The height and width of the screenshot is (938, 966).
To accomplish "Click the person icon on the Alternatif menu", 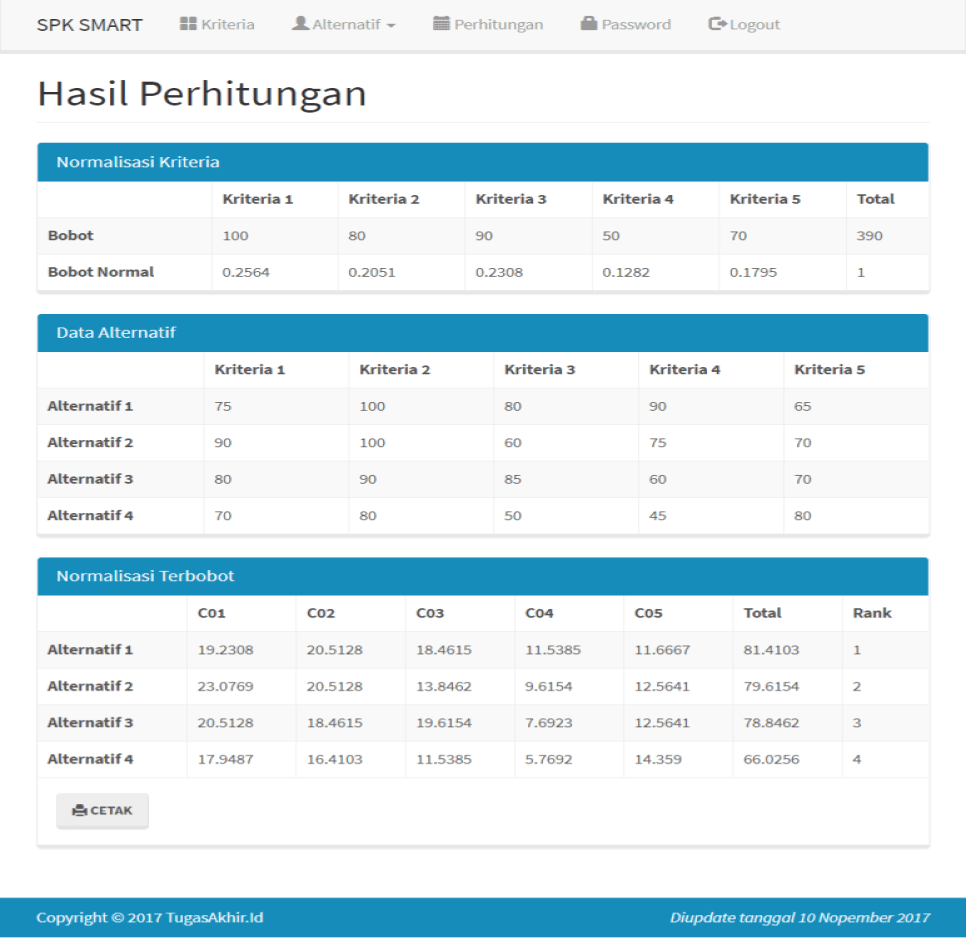I will (x=299, y=24).
